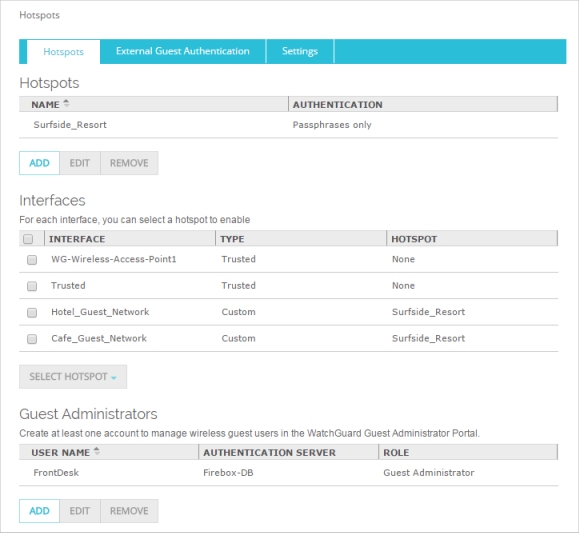Image resolution: width=579 pixels, height=533 pixels.
Task: Click the Guest Administrator role cell
Action: [x=429, y=473]
